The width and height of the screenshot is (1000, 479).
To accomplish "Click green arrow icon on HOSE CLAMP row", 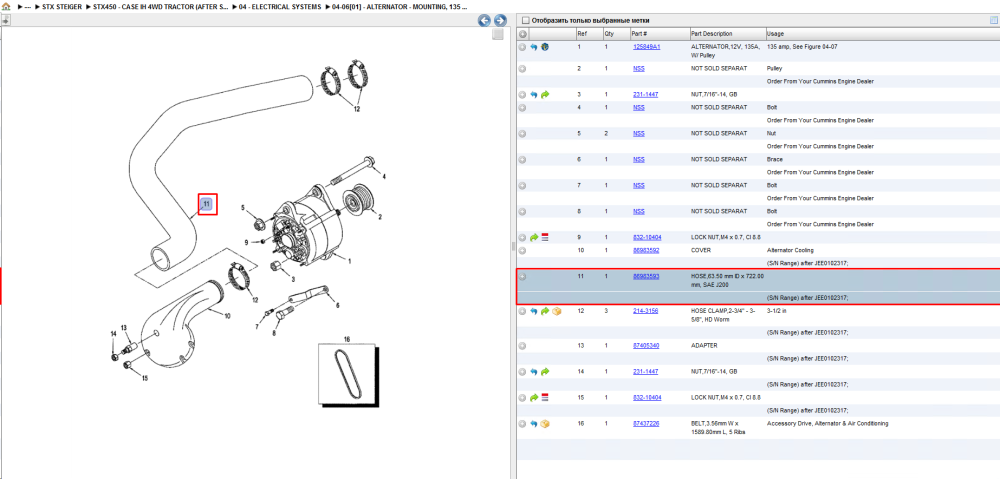I will pyautogui.click(x=545, y=311).
